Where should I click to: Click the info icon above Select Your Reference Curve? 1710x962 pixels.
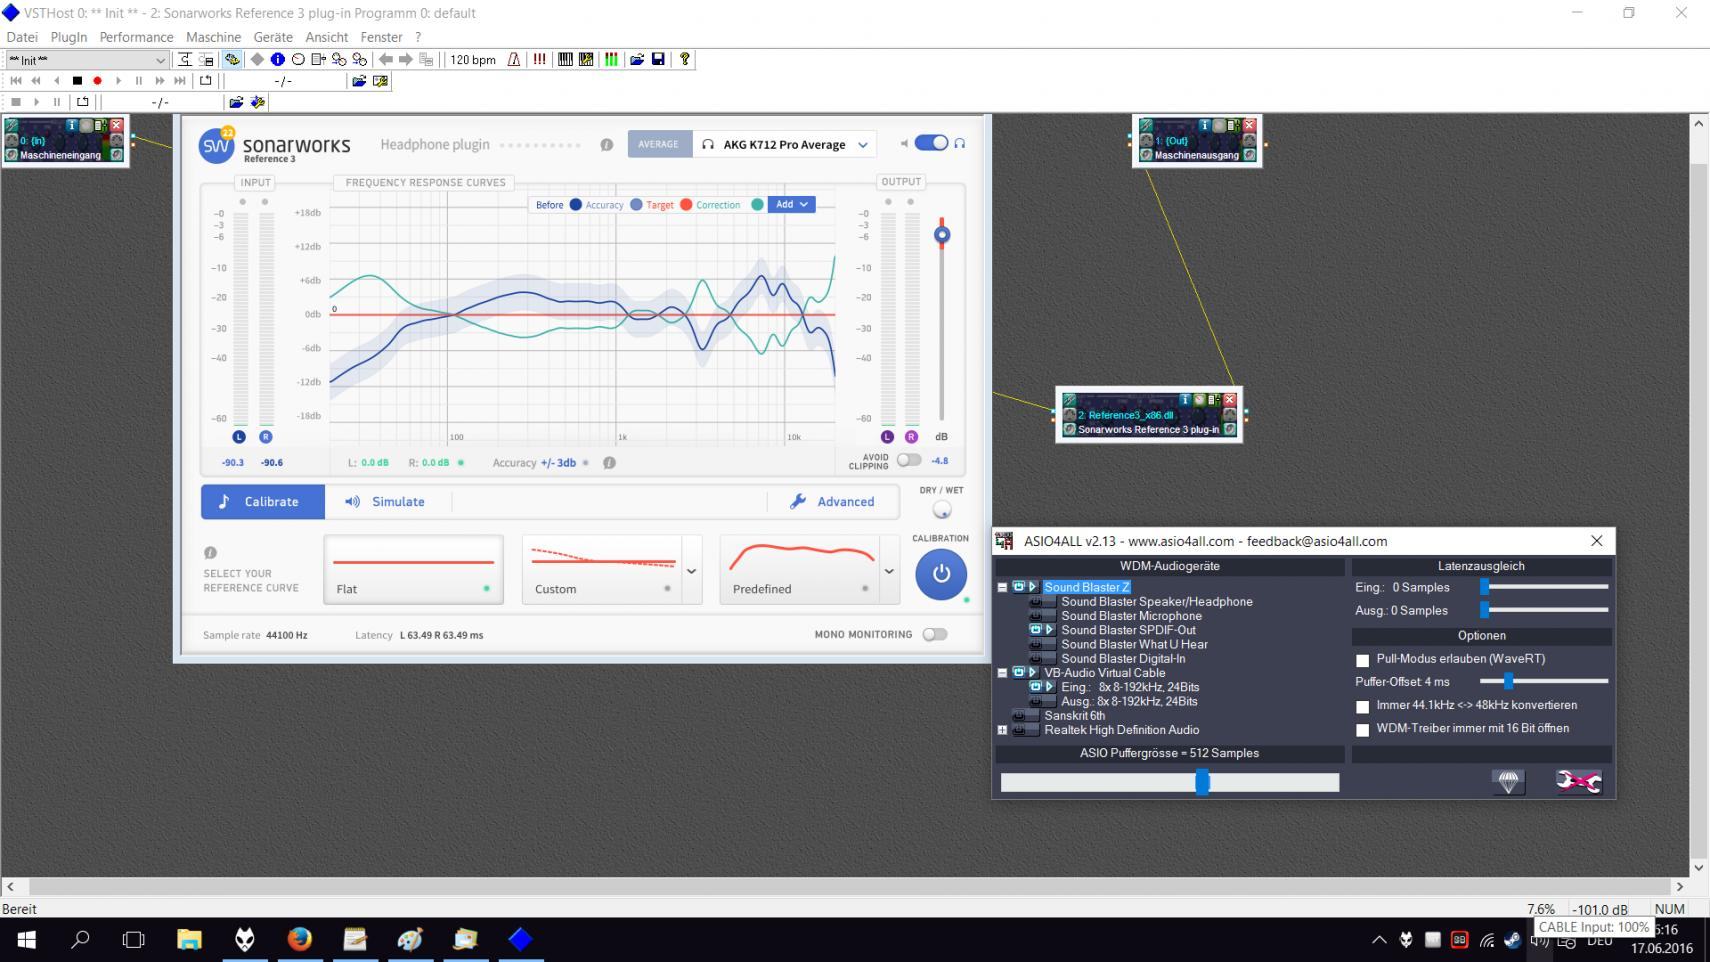point(210,553)
